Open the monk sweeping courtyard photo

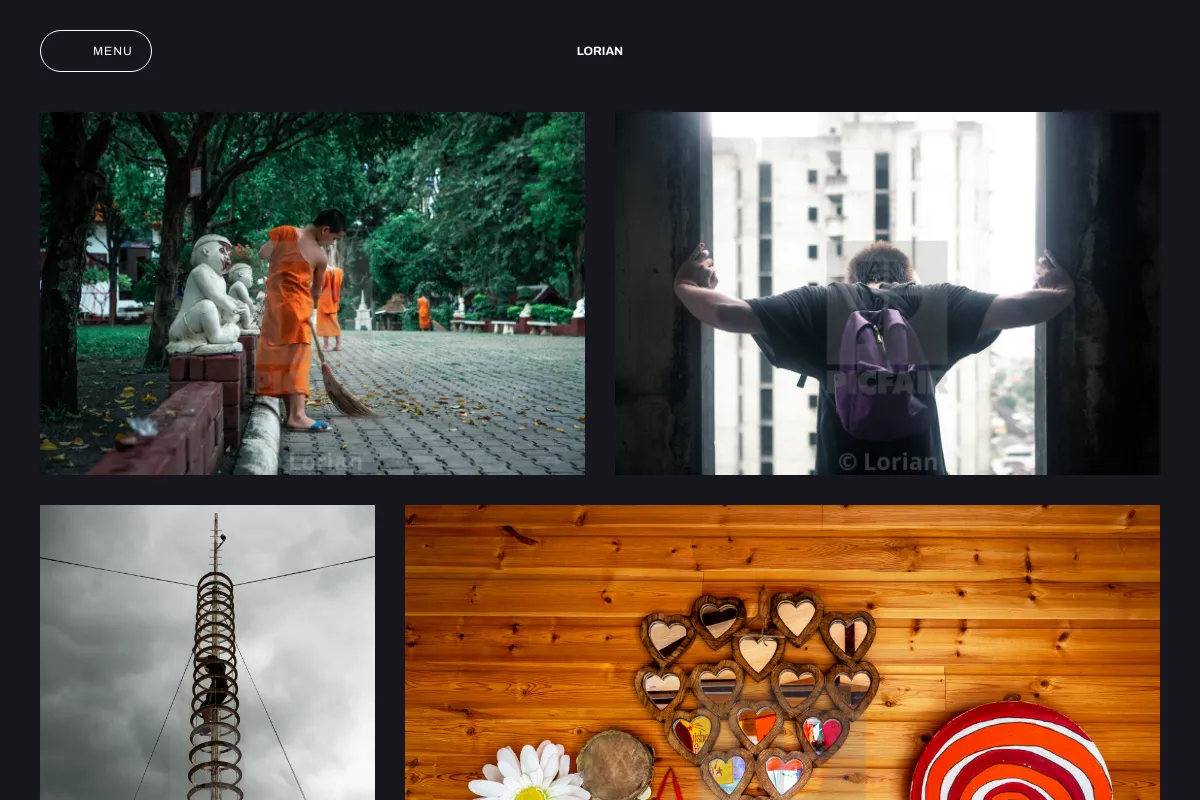click(312, 293)
